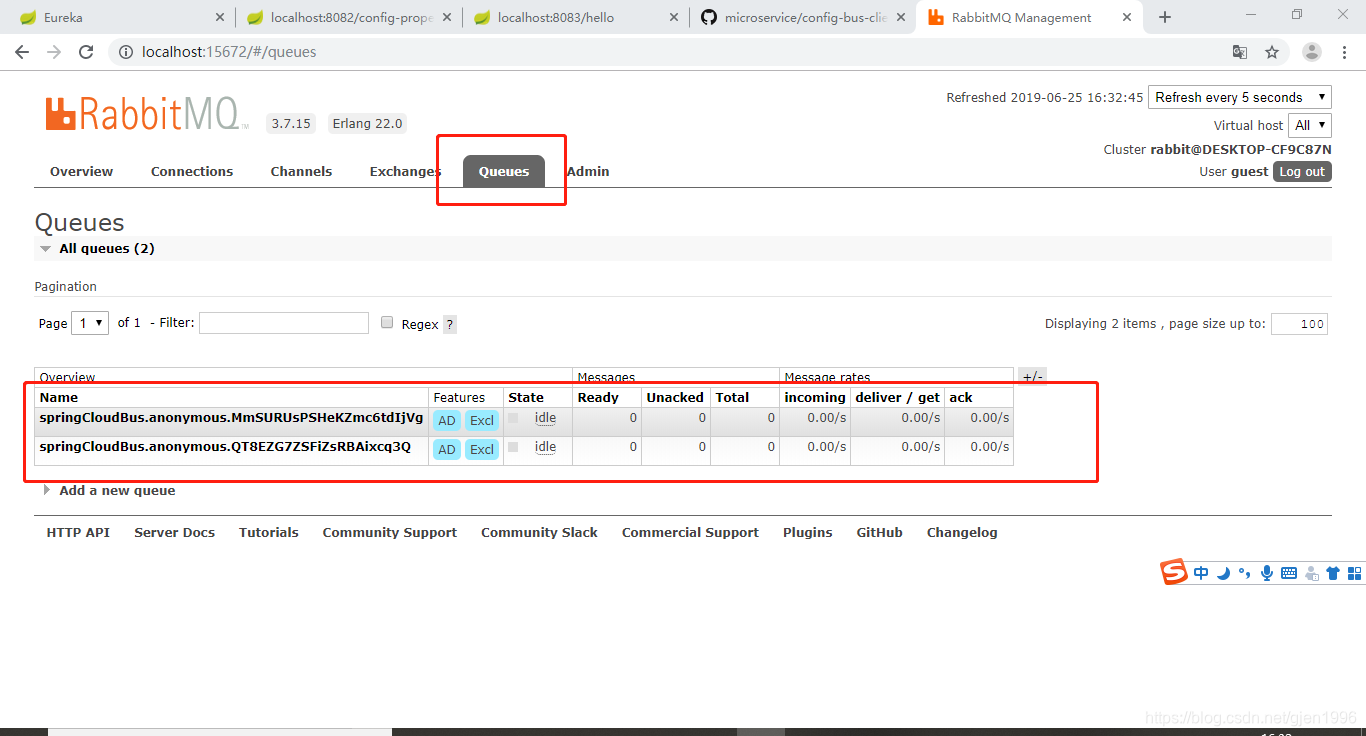Open the refresh interval dropdown
1366x736 pixels.
point(1240,97)
